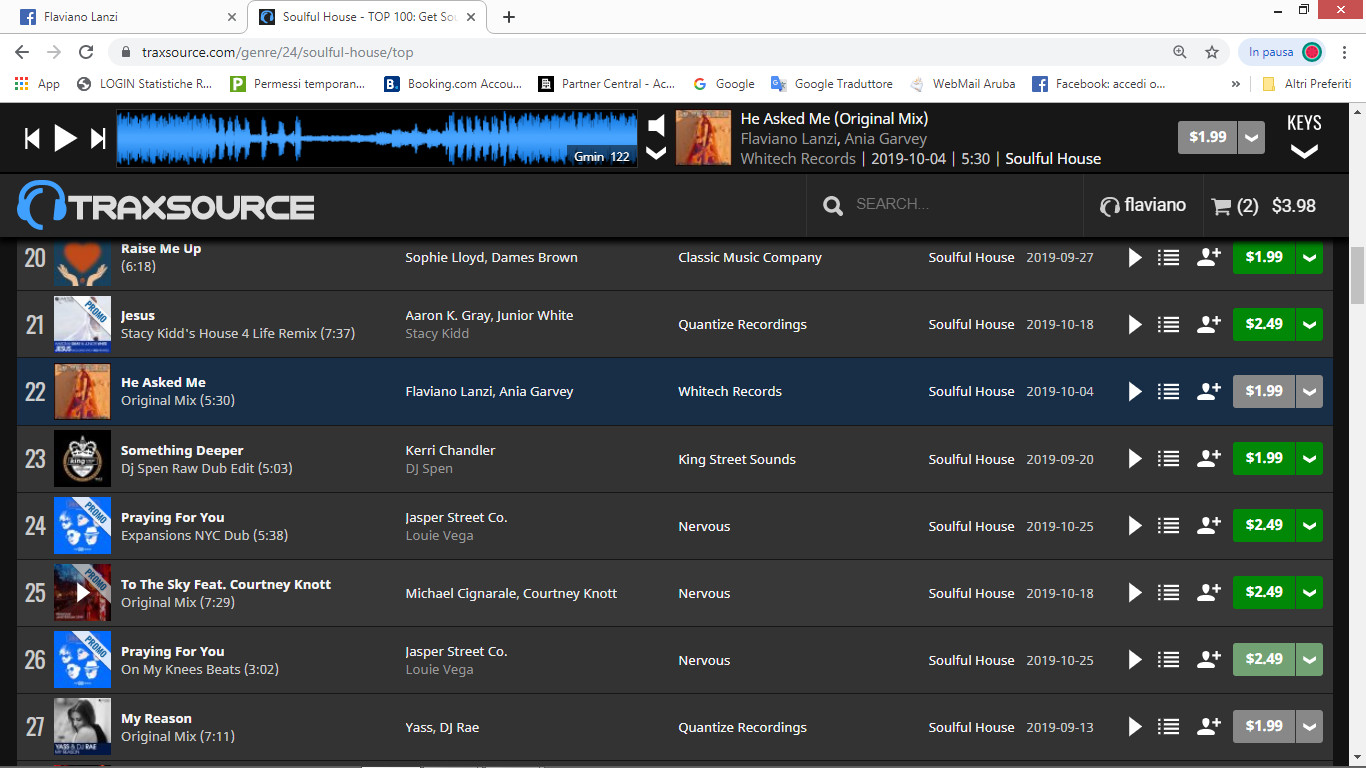This screenshot has height=768, width=1366.
Task: Follow artists of Expansions NYC Dub
Action: [1208, 526]
